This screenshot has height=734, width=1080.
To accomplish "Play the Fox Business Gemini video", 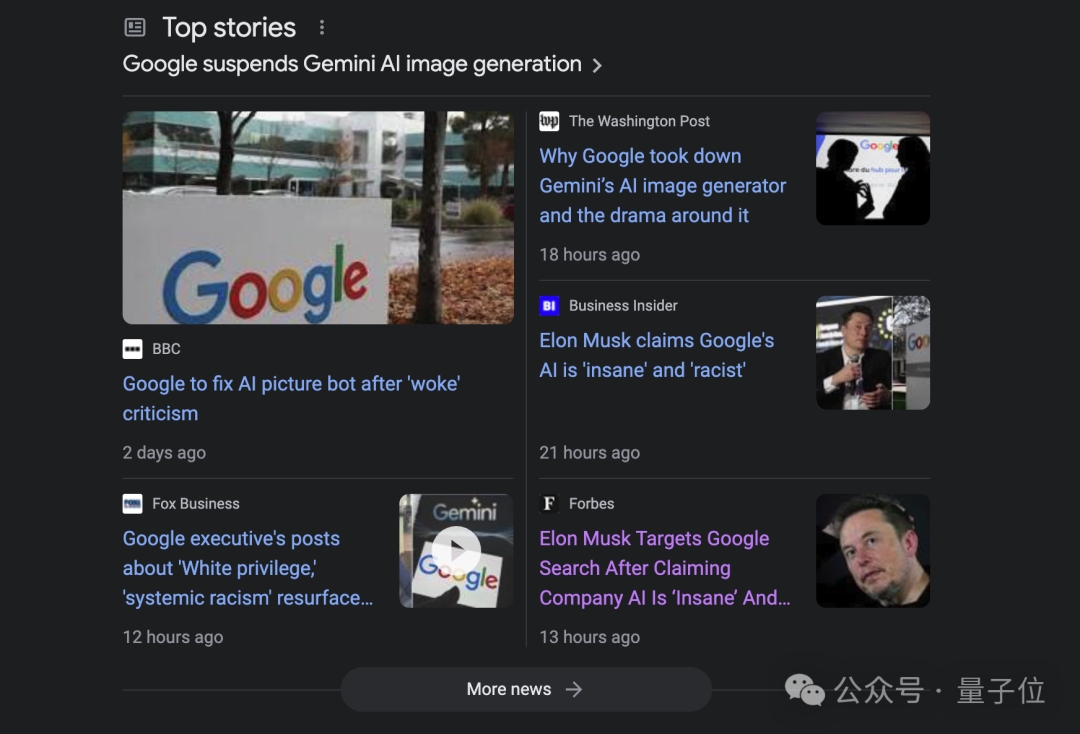I will click(x=456, y=551).
